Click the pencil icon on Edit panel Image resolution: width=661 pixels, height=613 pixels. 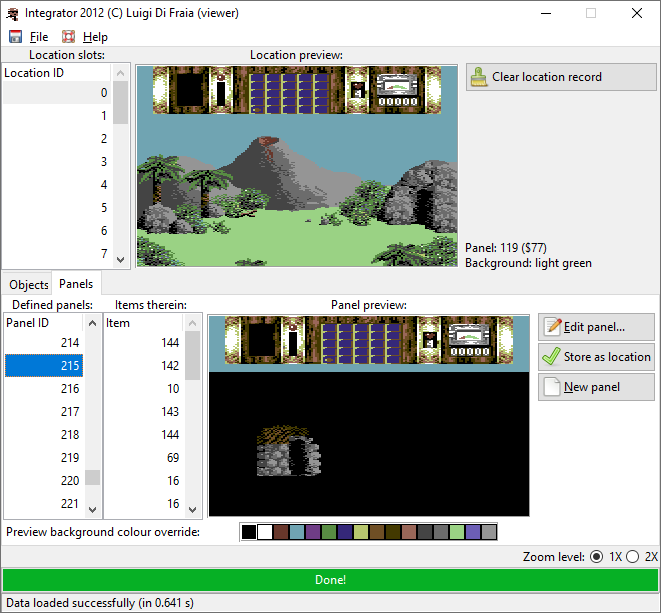553,327
